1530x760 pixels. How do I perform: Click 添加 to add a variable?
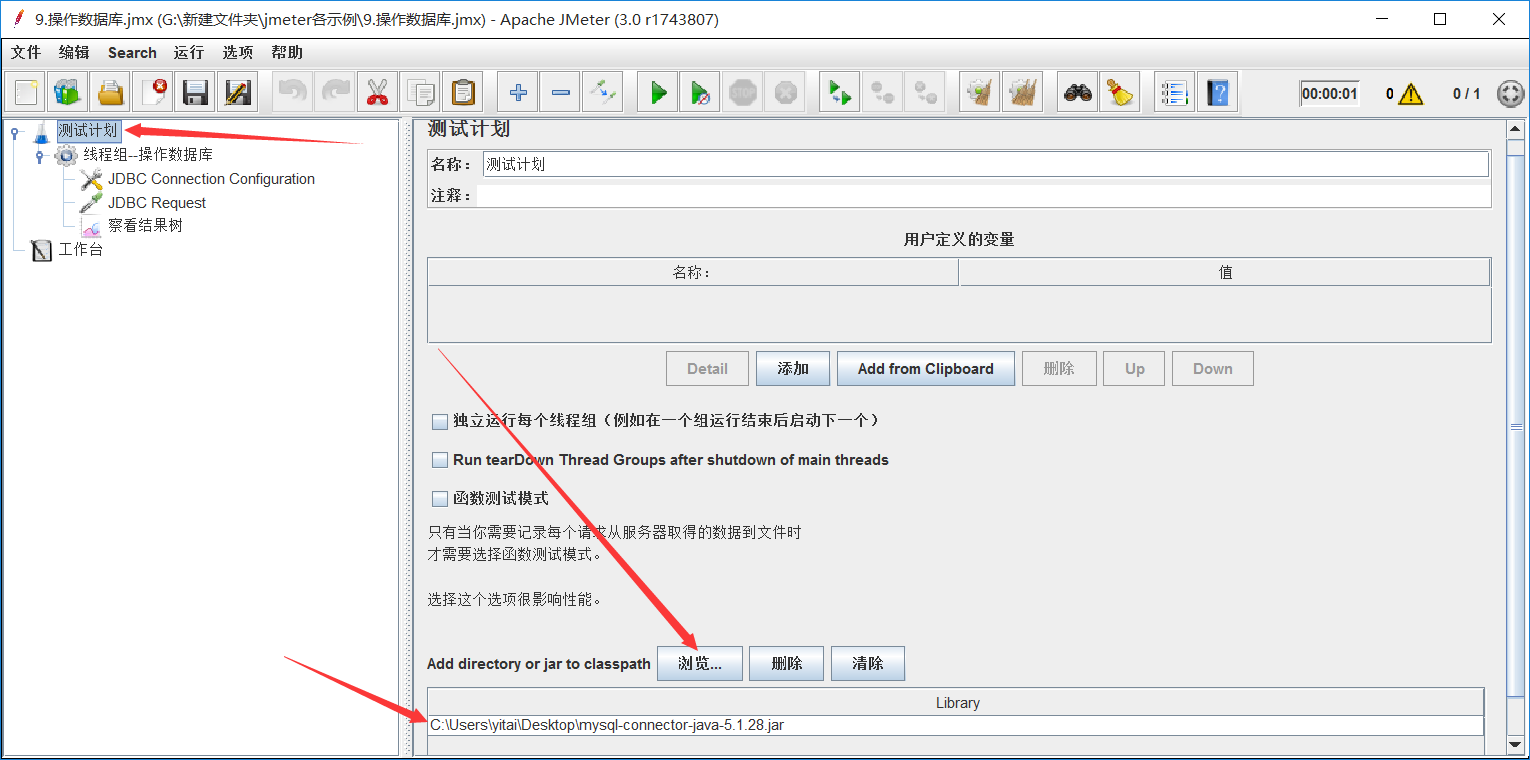click(x=793, y=368)
